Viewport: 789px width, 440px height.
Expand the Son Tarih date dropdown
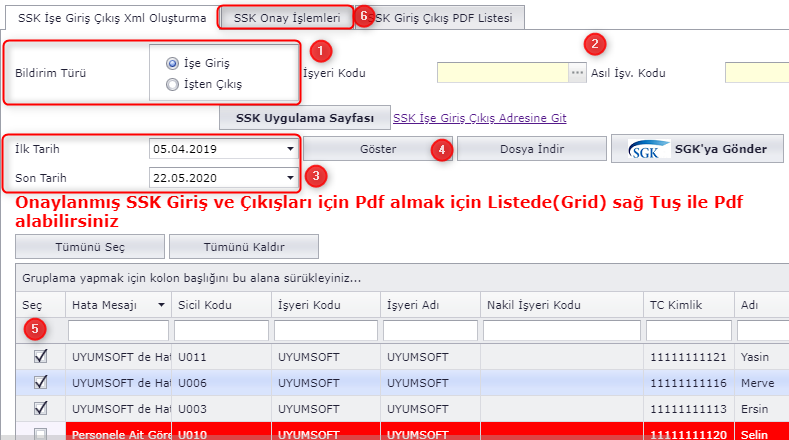pos(290,177)
